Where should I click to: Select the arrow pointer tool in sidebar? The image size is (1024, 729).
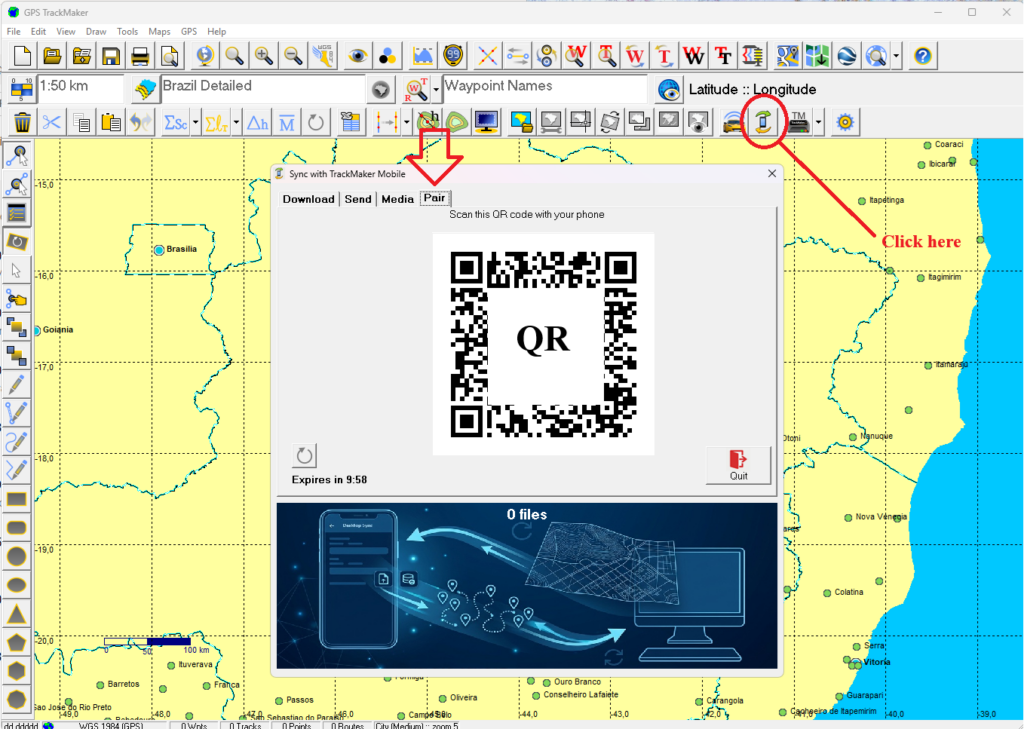point(16,270)
